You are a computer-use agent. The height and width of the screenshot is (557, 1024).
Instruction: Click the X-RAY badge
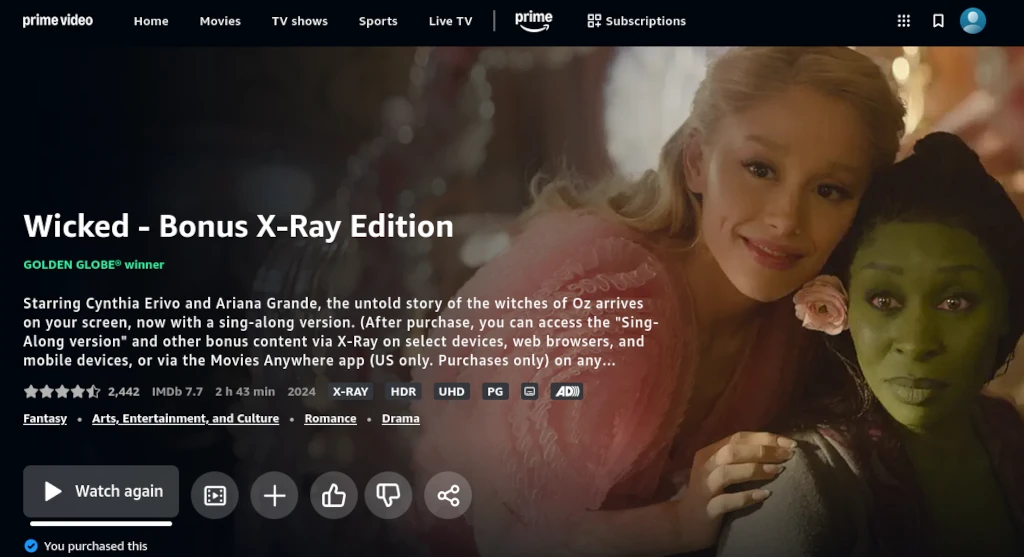(x=351, y=392)
